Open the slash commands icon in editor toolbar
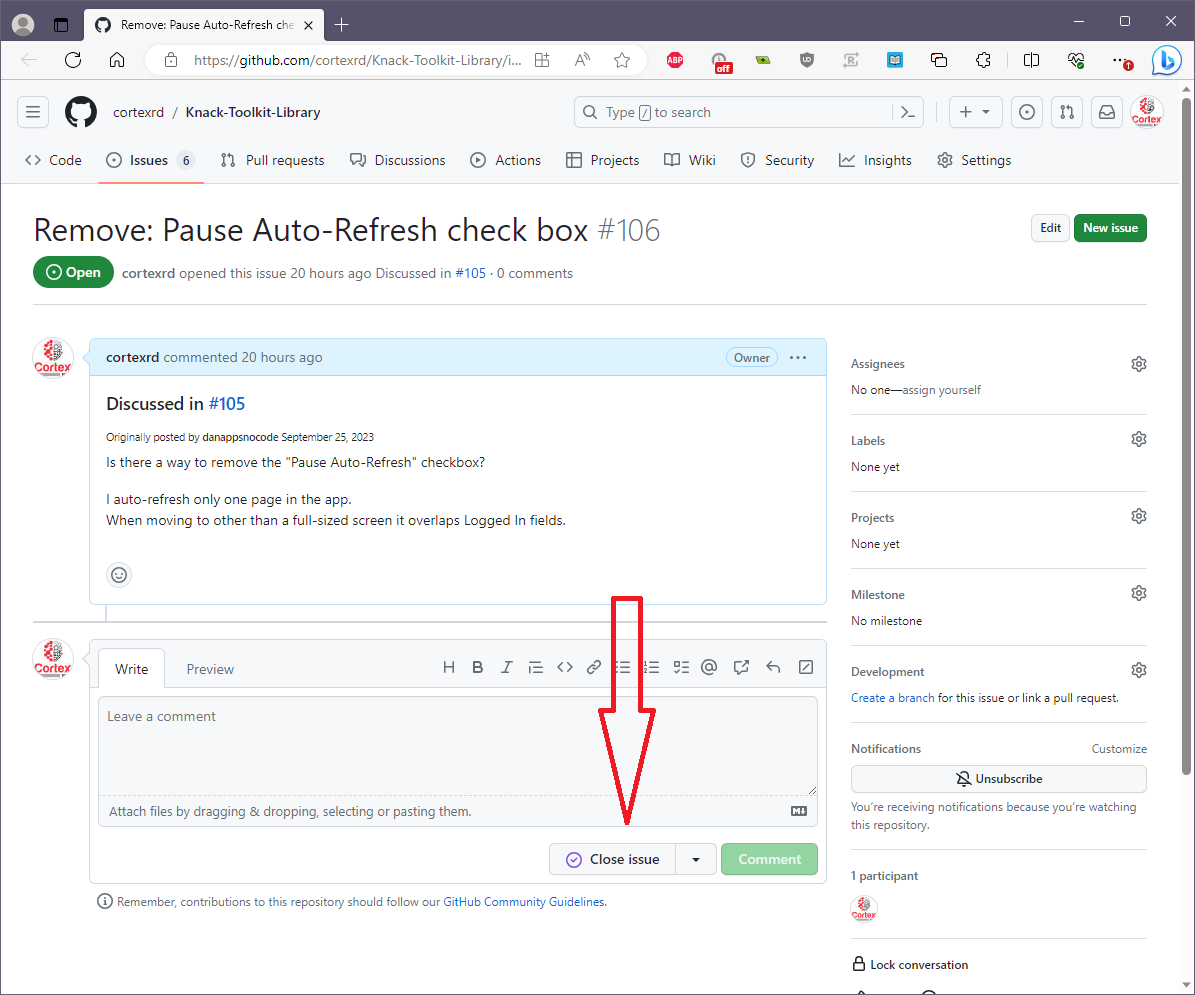Viewport: 1195px width, 995px height. coord(806,667)
